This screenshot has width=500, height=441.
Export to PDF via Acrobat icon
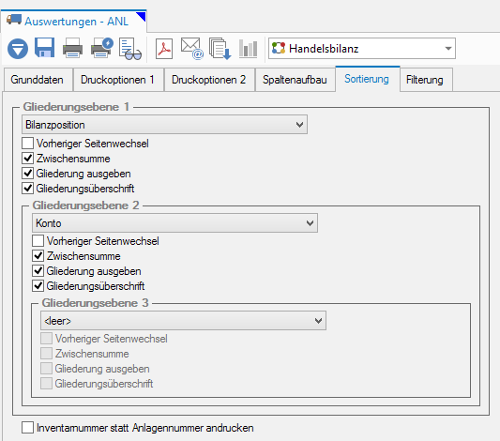click(x=164, y=49)
